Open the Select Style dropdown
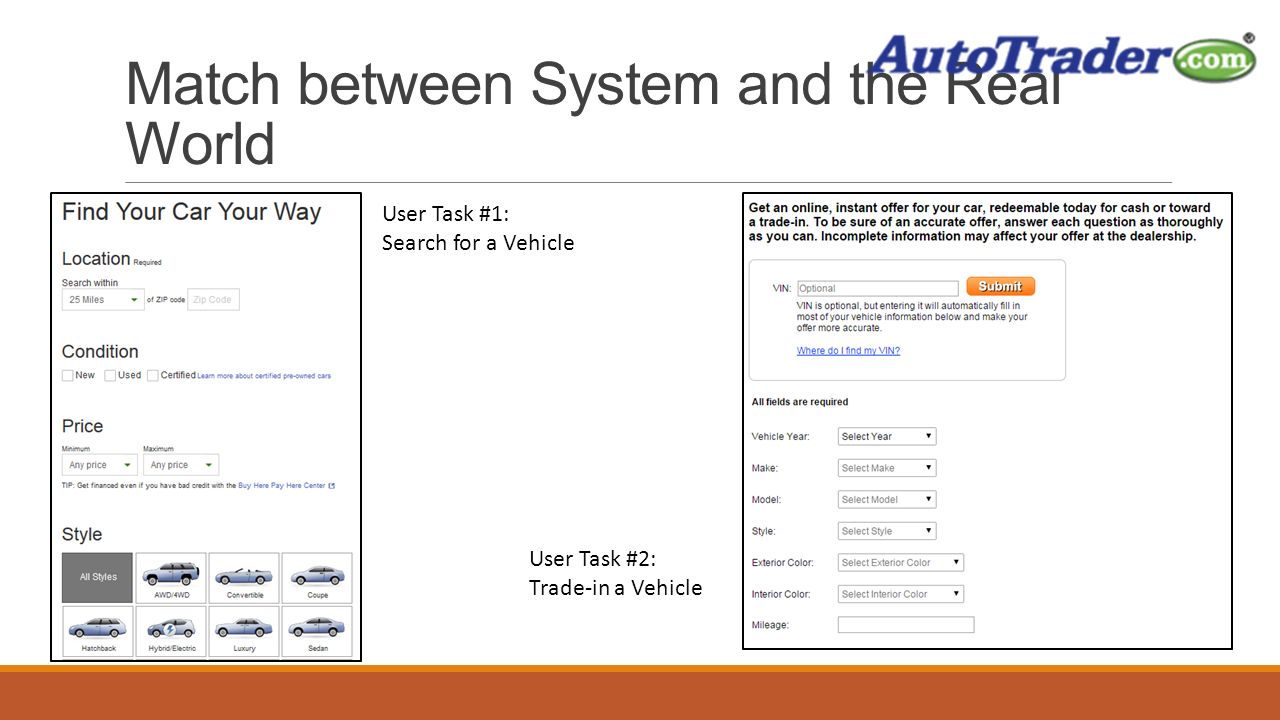Viewport: 1280px width, 720px height. 887,531
